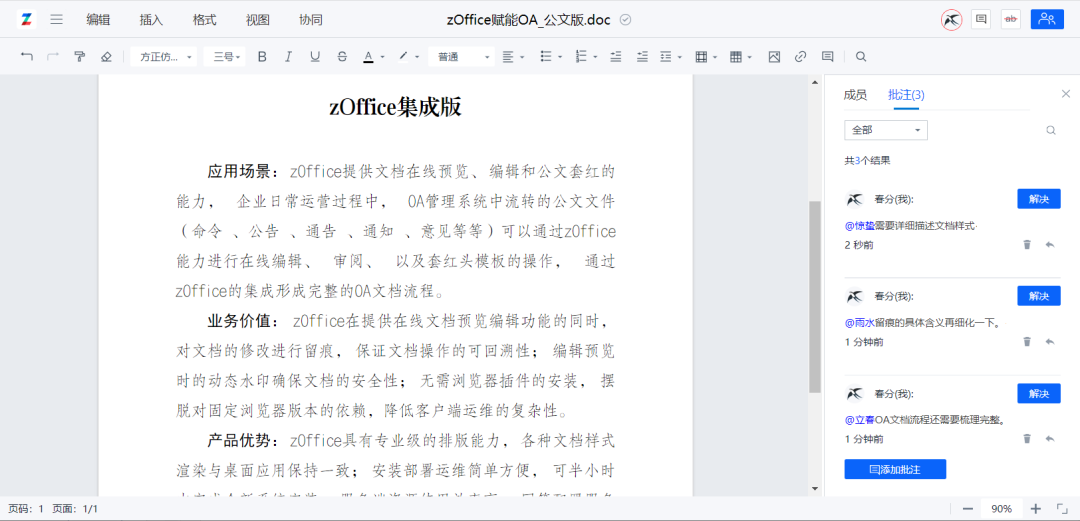The width and height of the screenshot is (1080, 521).
Task: Zoom out with the minus button
Action: (968, 509)
